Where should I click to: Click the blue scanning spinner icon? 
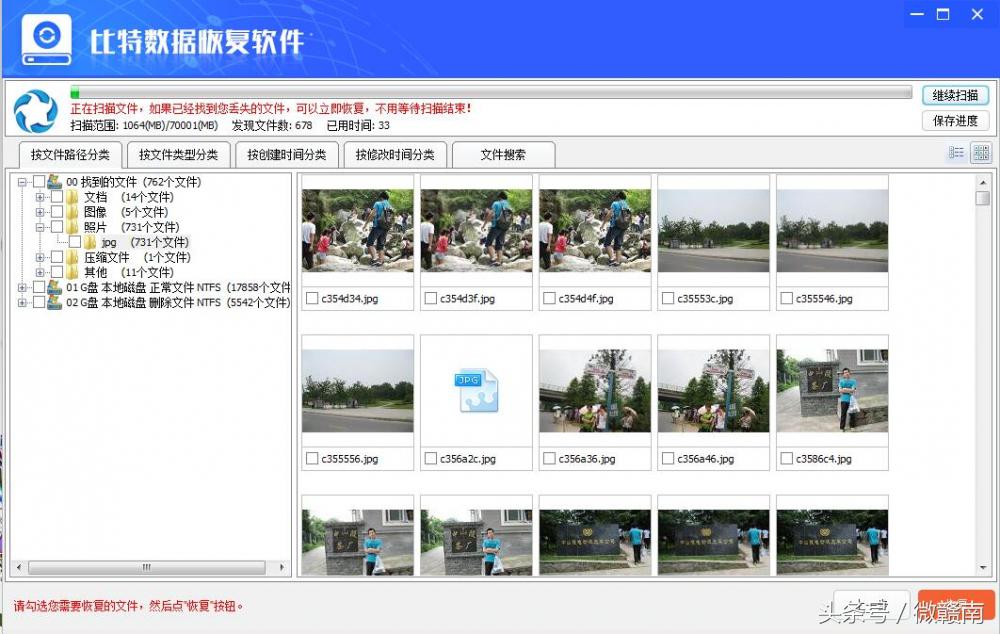coord(36,111)
